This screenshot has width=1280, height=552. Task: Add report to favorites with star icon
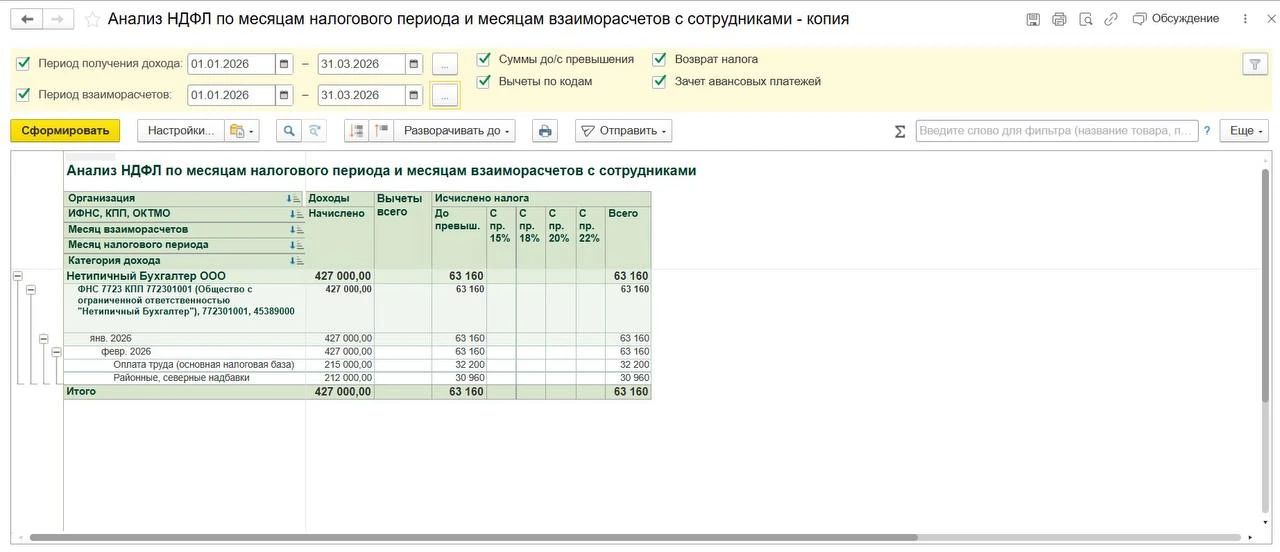(x=92, y=19)
